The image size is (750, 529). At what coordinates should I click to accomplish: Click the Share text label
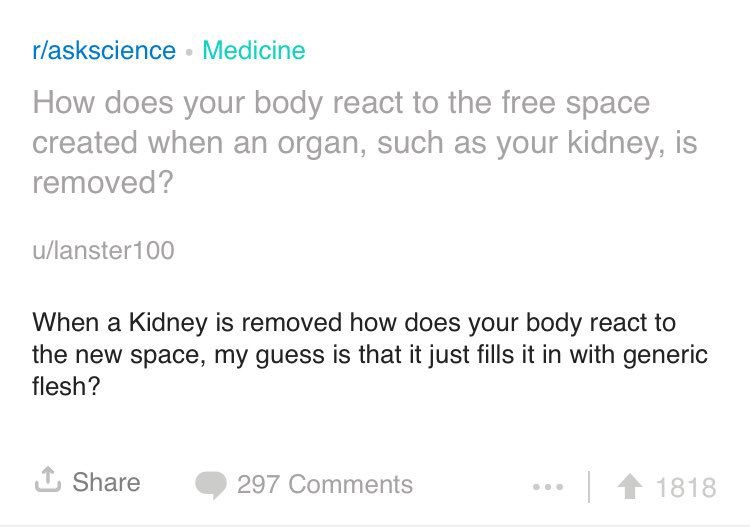[x=106, y=482]
